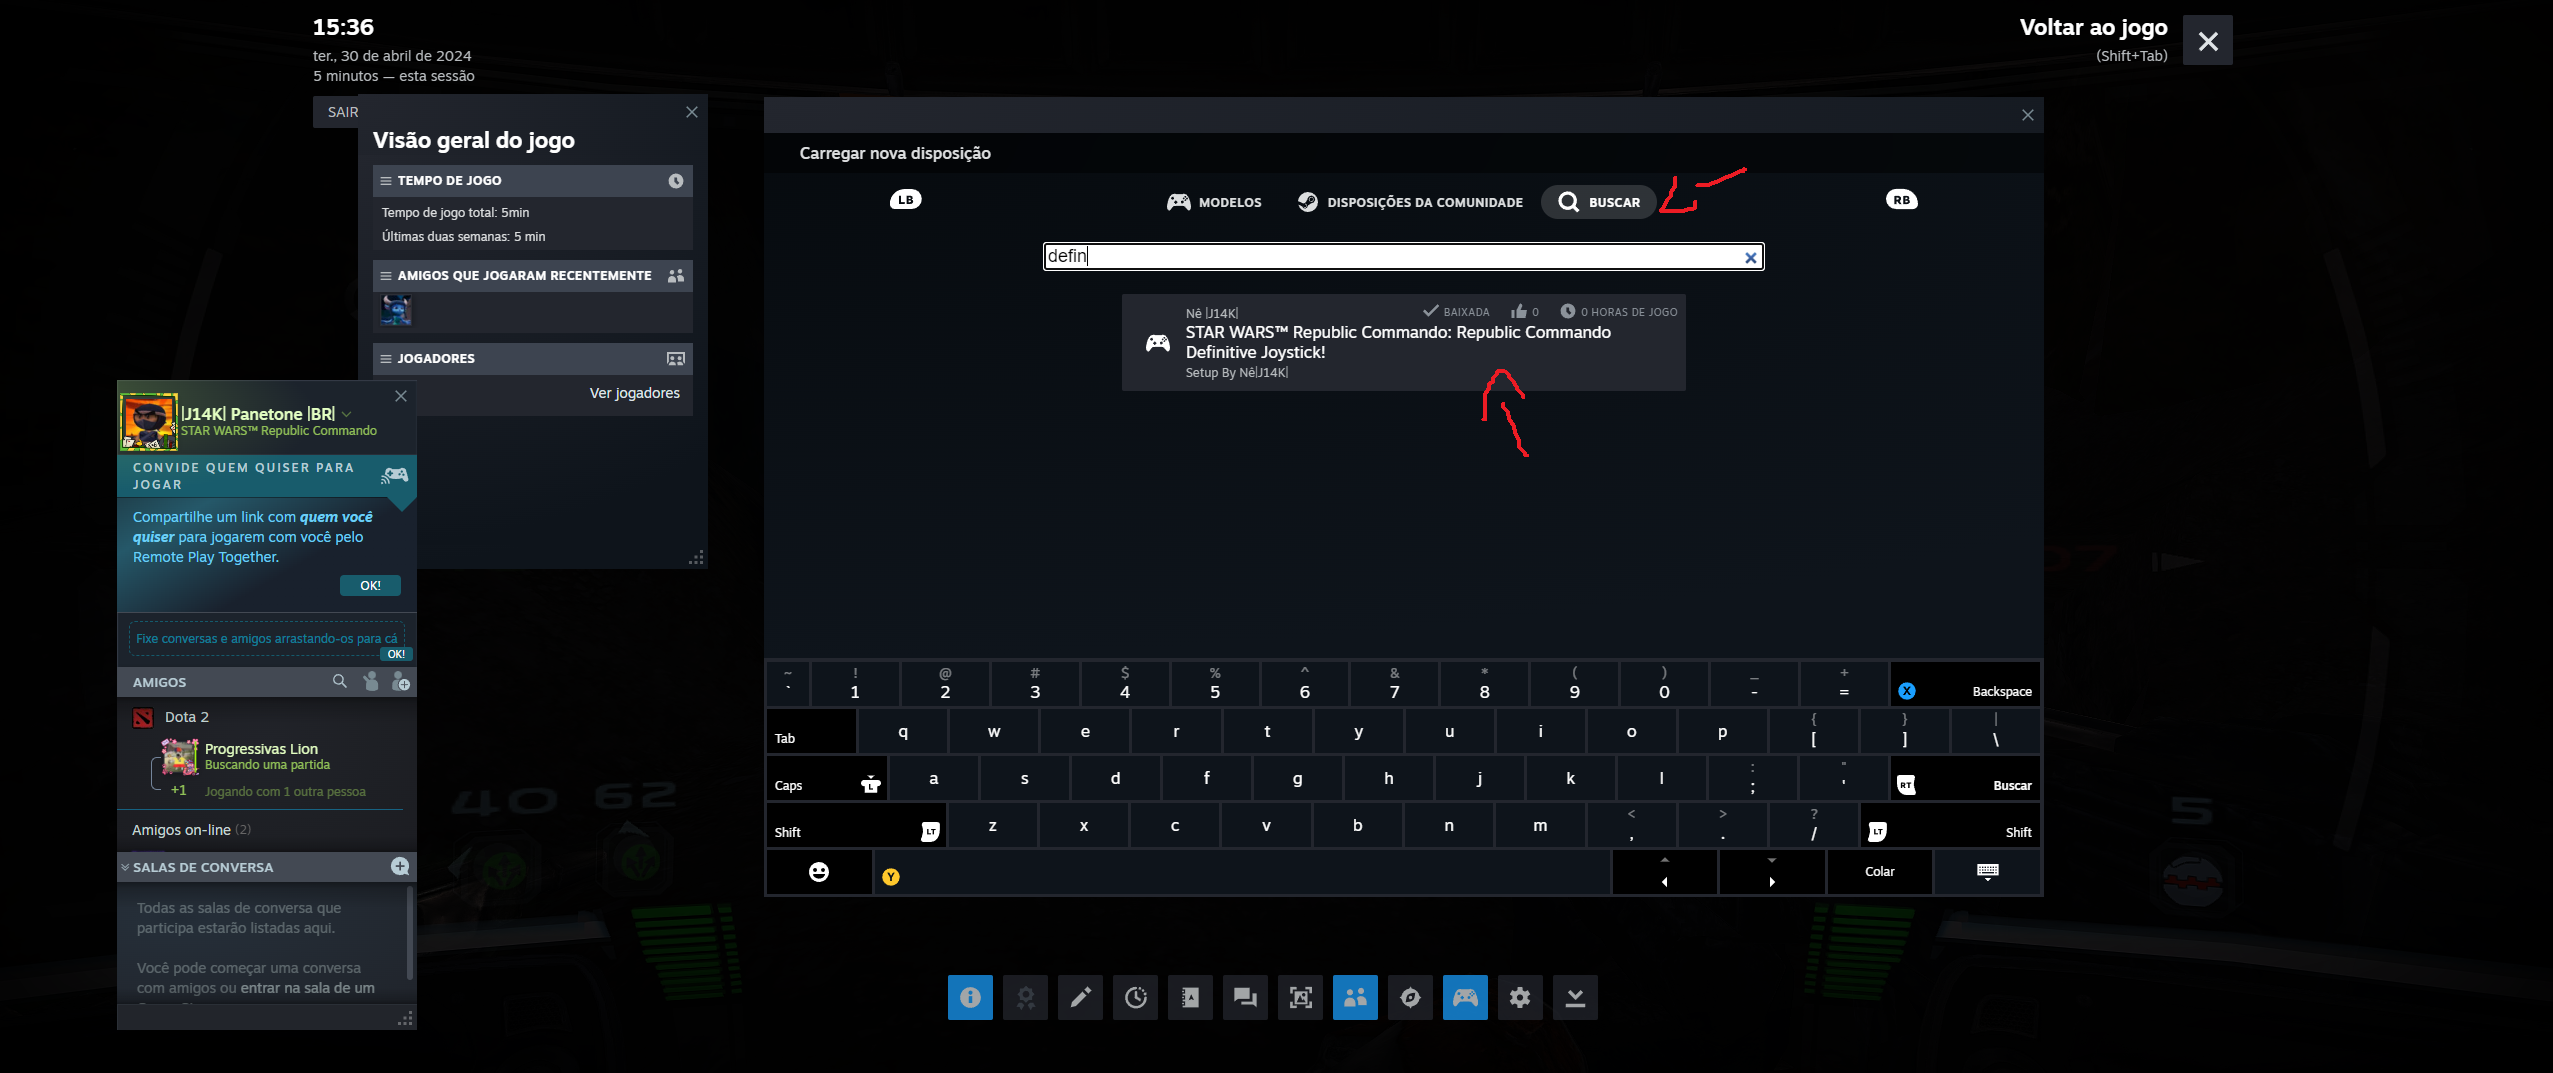Open the profile status dropdown arrow
Viewport: 2553px width, 1073px height.
click(347, 414)
